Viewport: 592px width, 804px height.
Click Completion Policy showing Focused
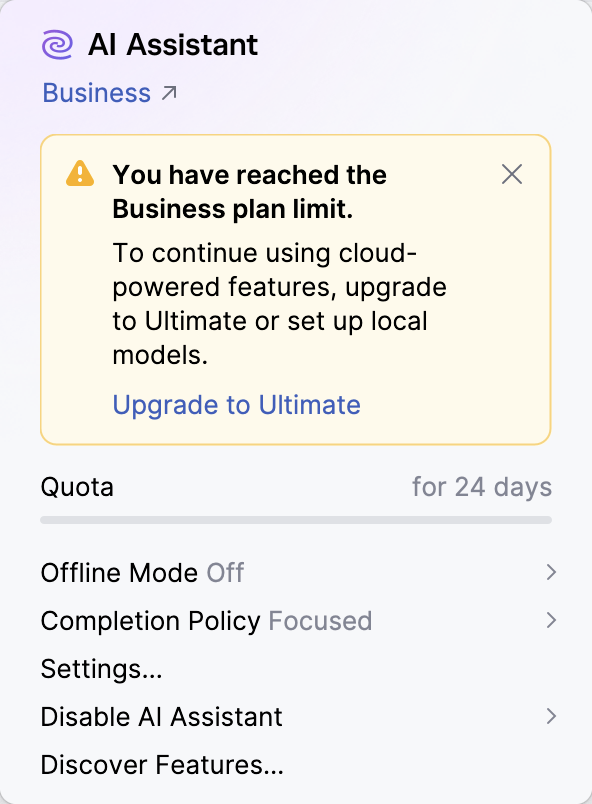coord(206,620)
